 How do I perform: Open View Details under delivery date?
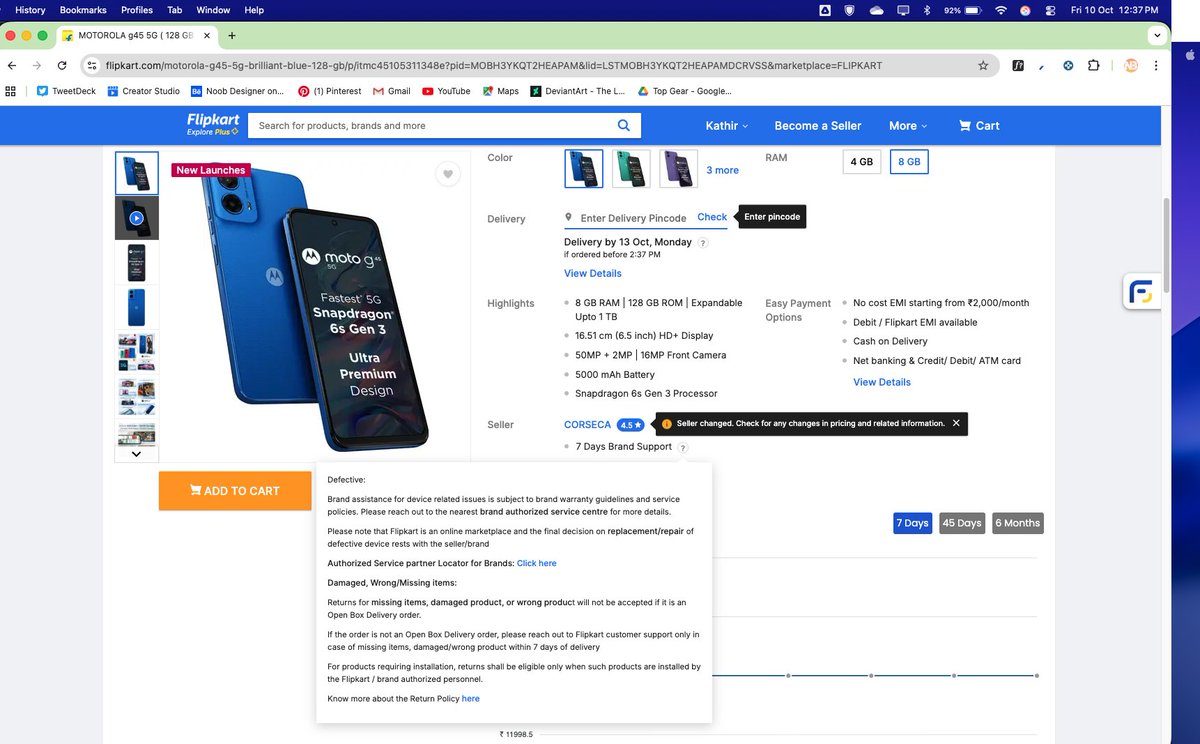[x=593, y=273]
